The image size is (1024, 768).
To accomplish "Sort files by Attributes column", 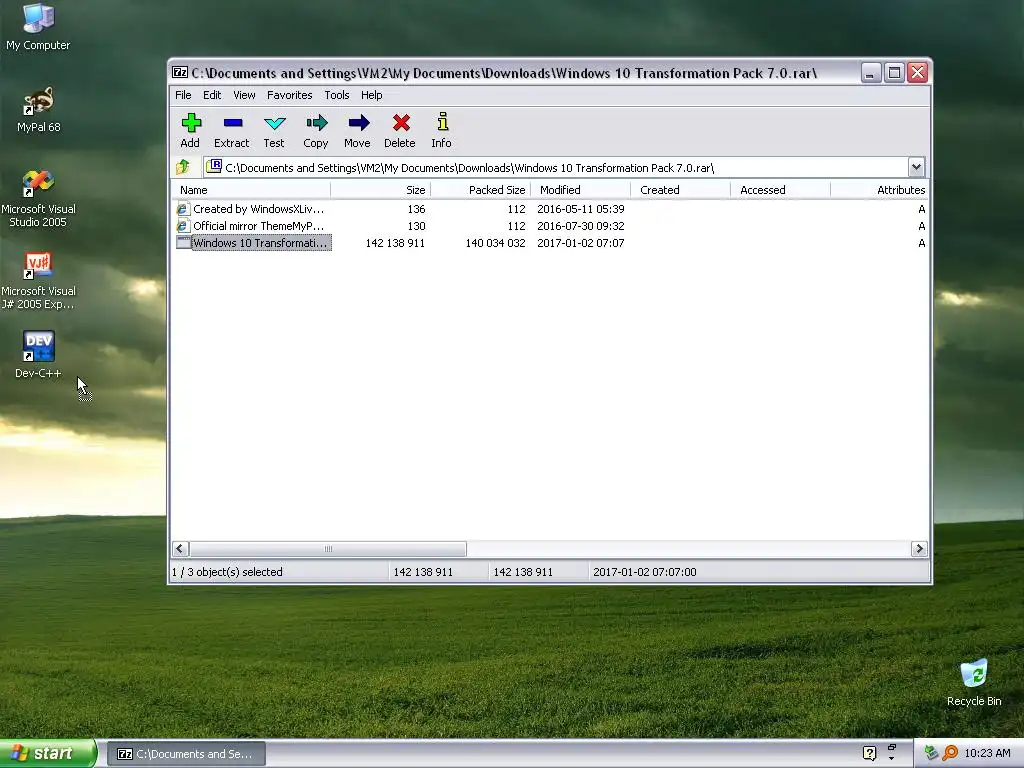I will (x=880, y=190).
